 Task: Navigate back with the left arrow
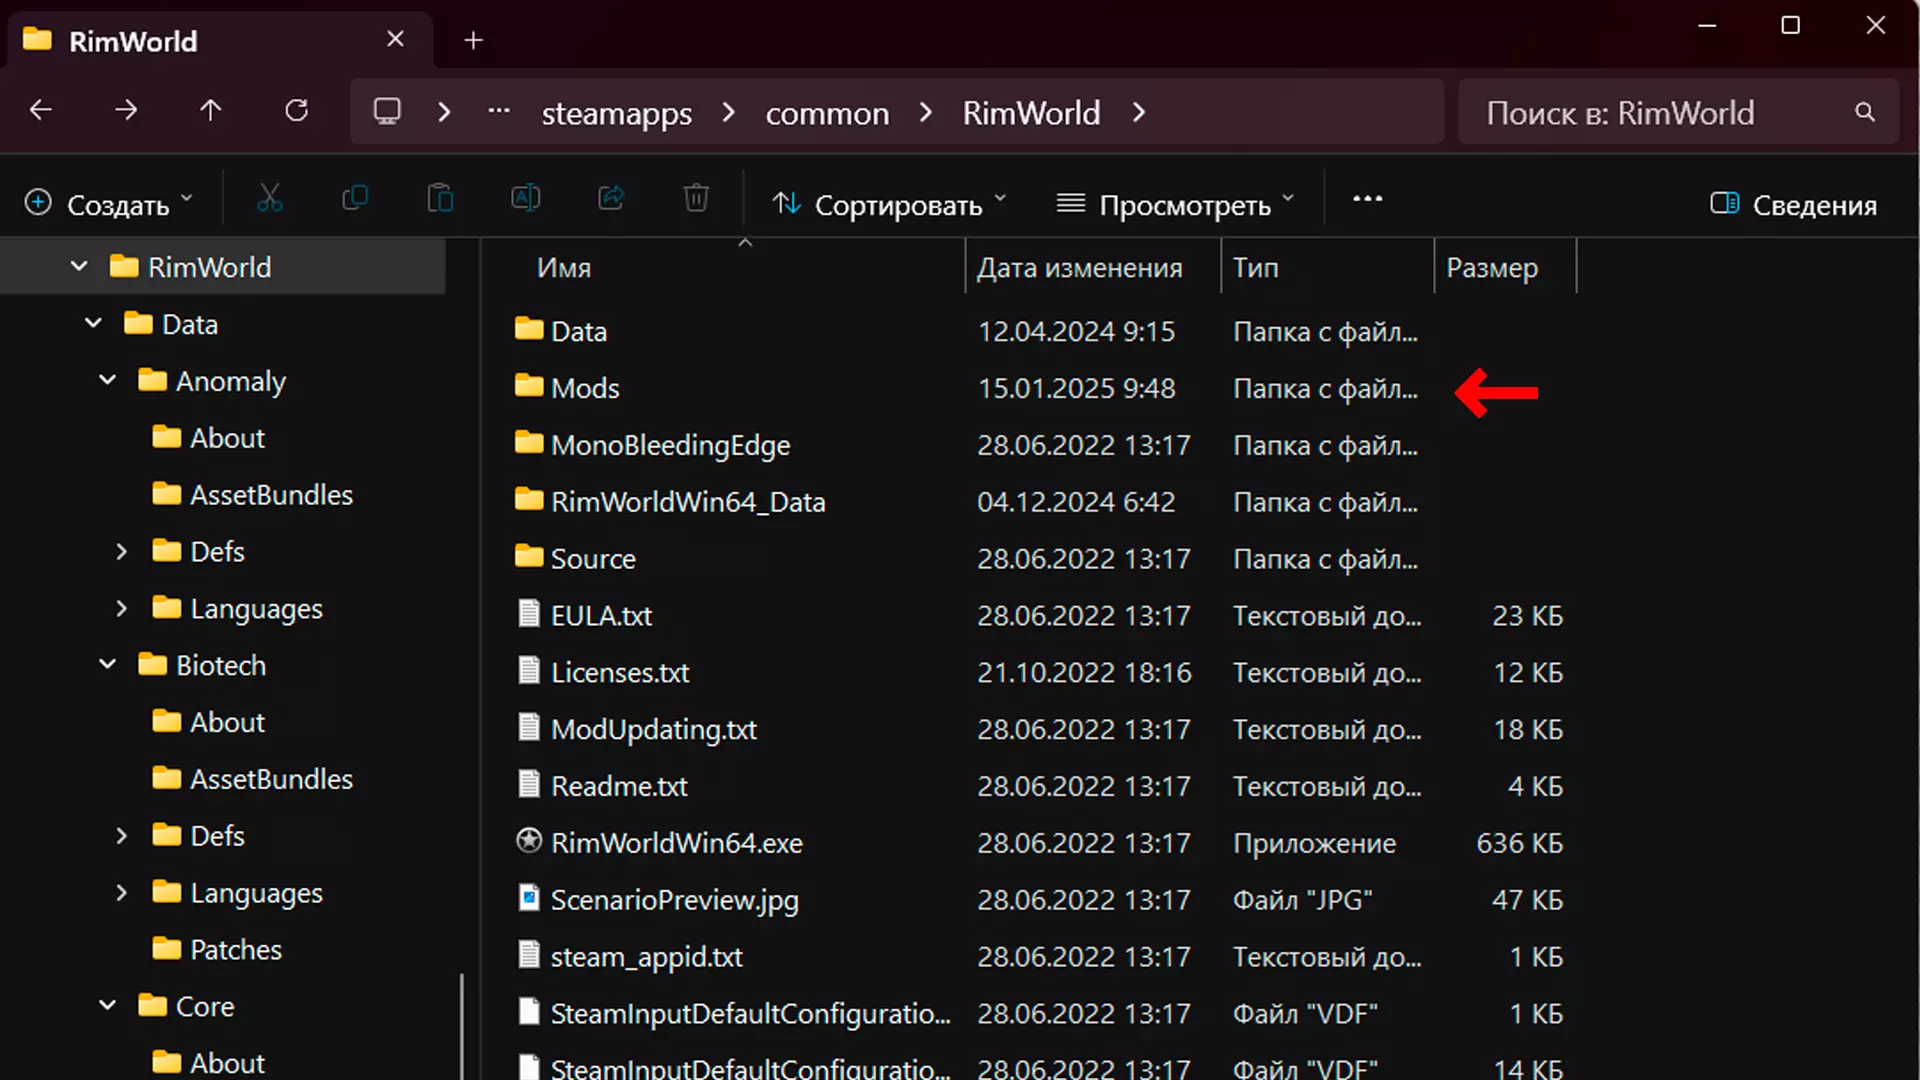pyautogui.click(x=41, y=111)
